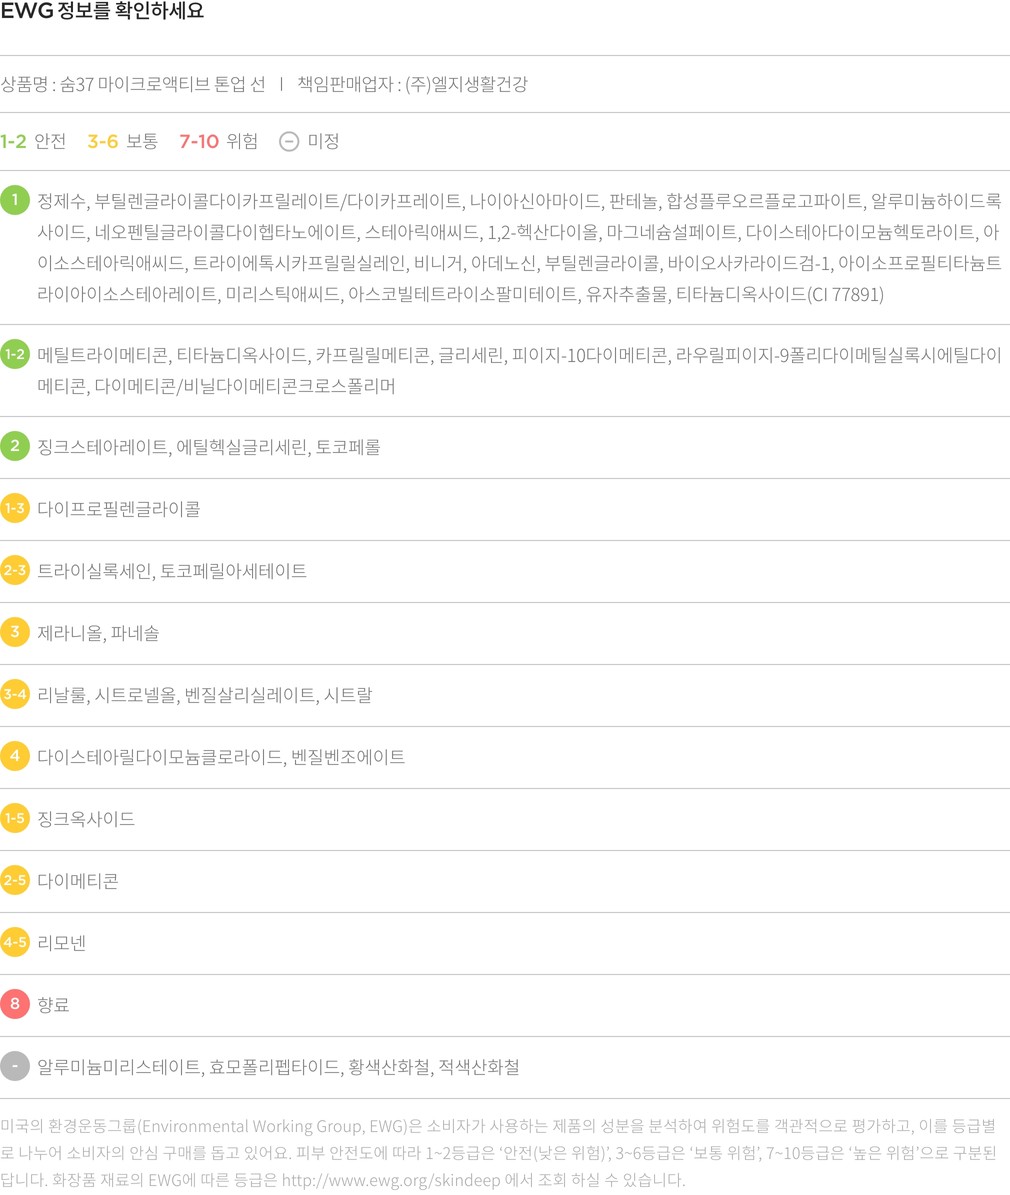Click the 3-6 보통 legend label
1010x1195 pixels.
pyautogui.click(x=122, y=141)
